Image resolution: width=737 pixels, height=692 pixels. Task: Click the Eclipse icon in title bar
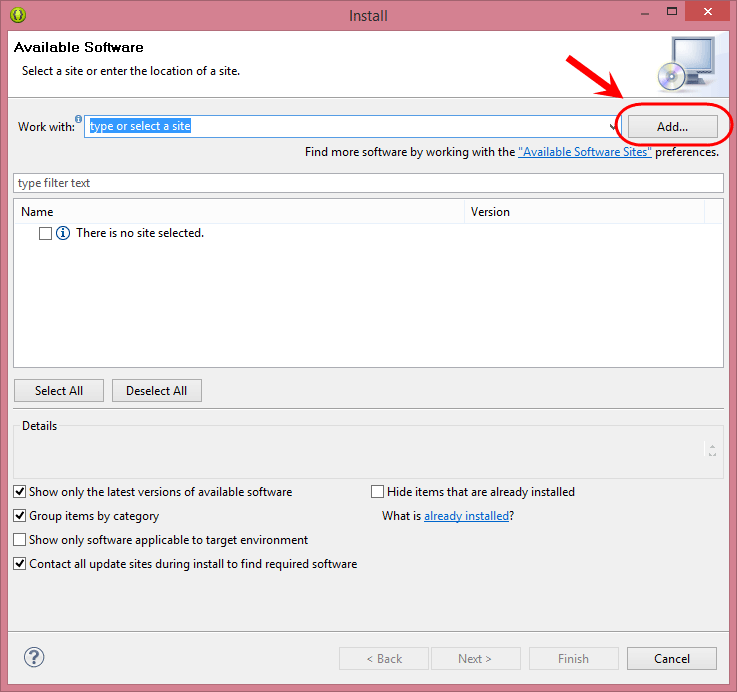(x=18, y=15)
